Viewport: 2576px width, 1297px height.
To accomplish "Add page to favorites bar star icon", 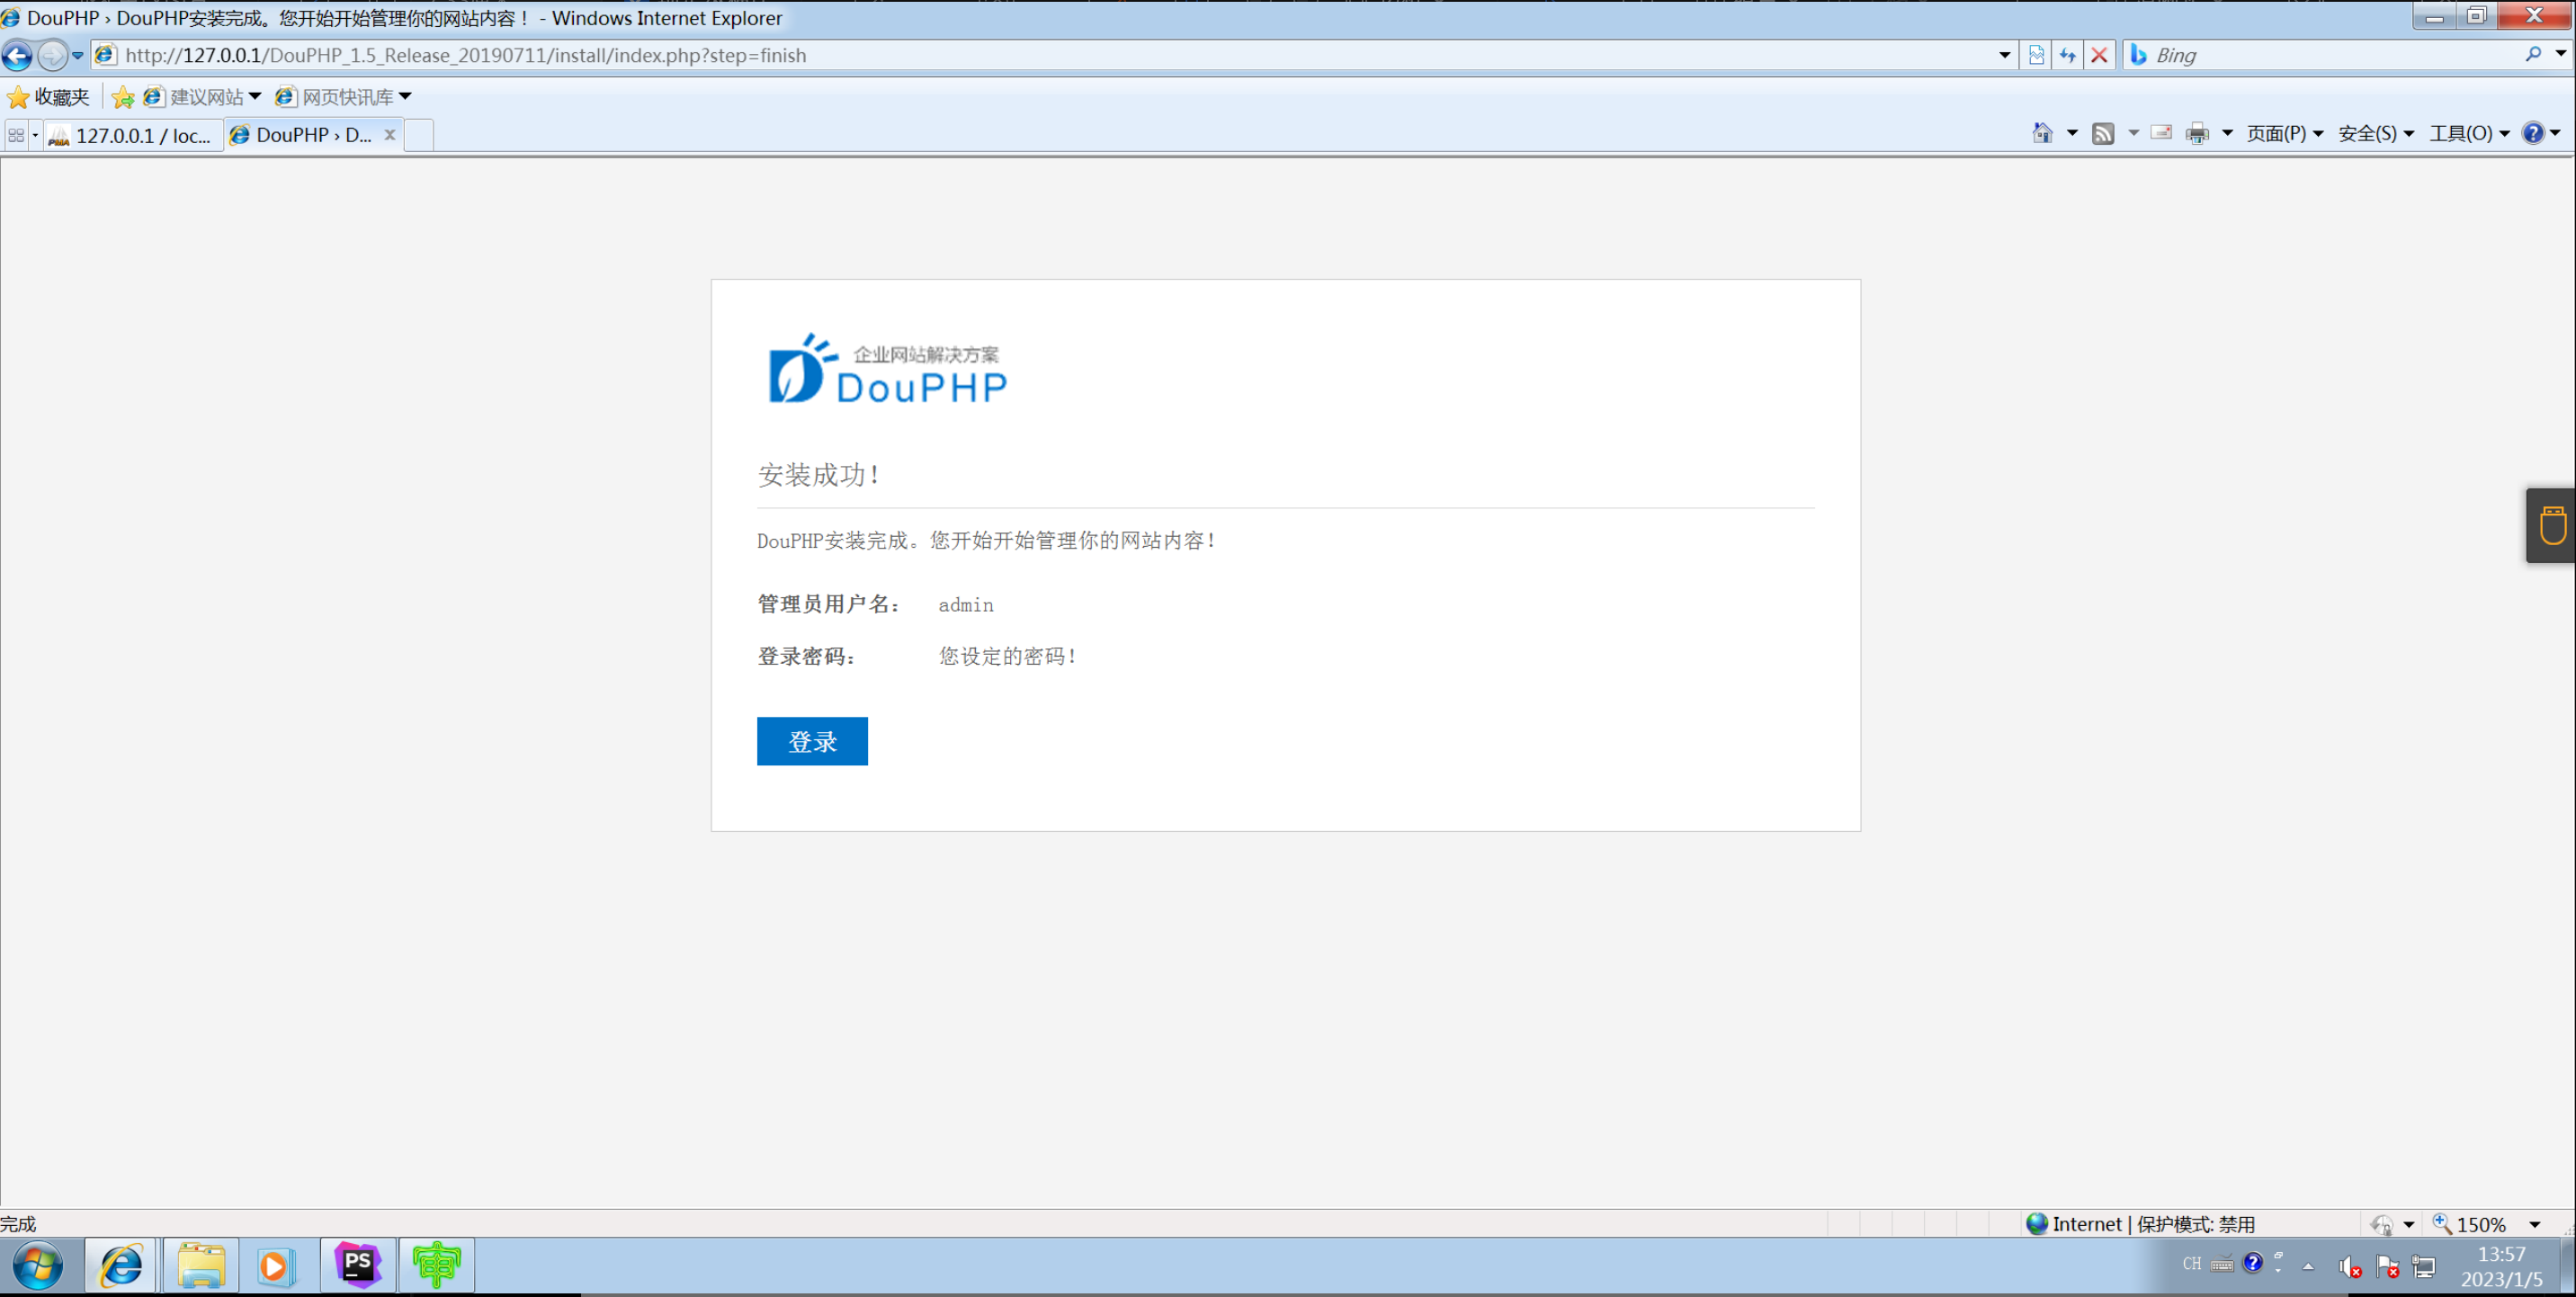I will [x=123, y=97].
